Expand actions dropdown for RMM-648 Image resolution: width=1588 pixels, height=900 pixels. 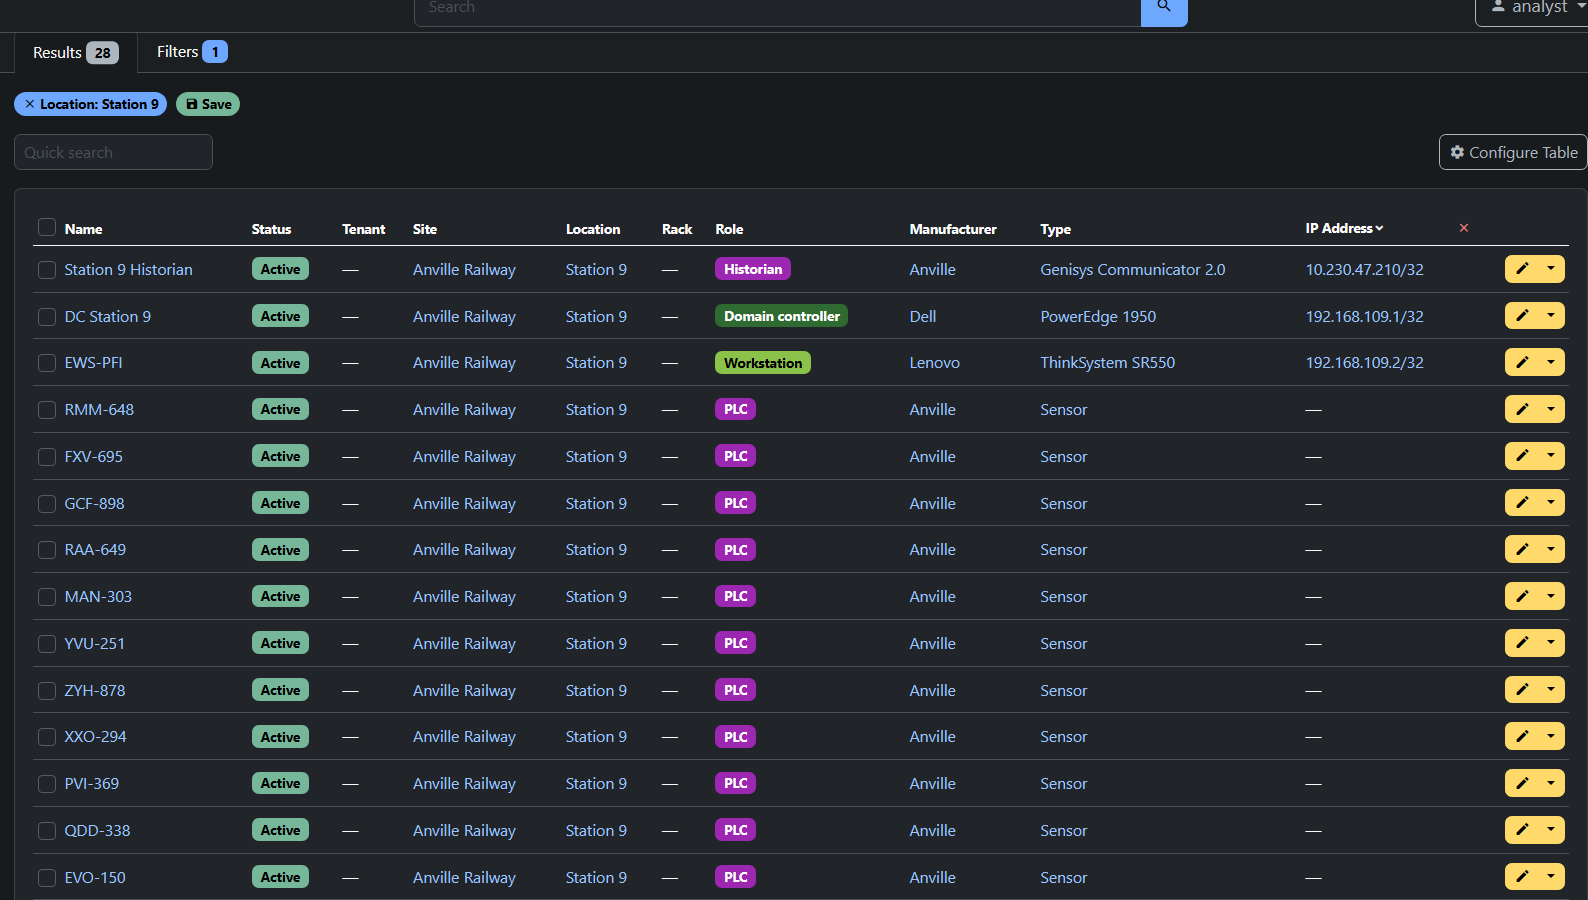pos(1552,409)
